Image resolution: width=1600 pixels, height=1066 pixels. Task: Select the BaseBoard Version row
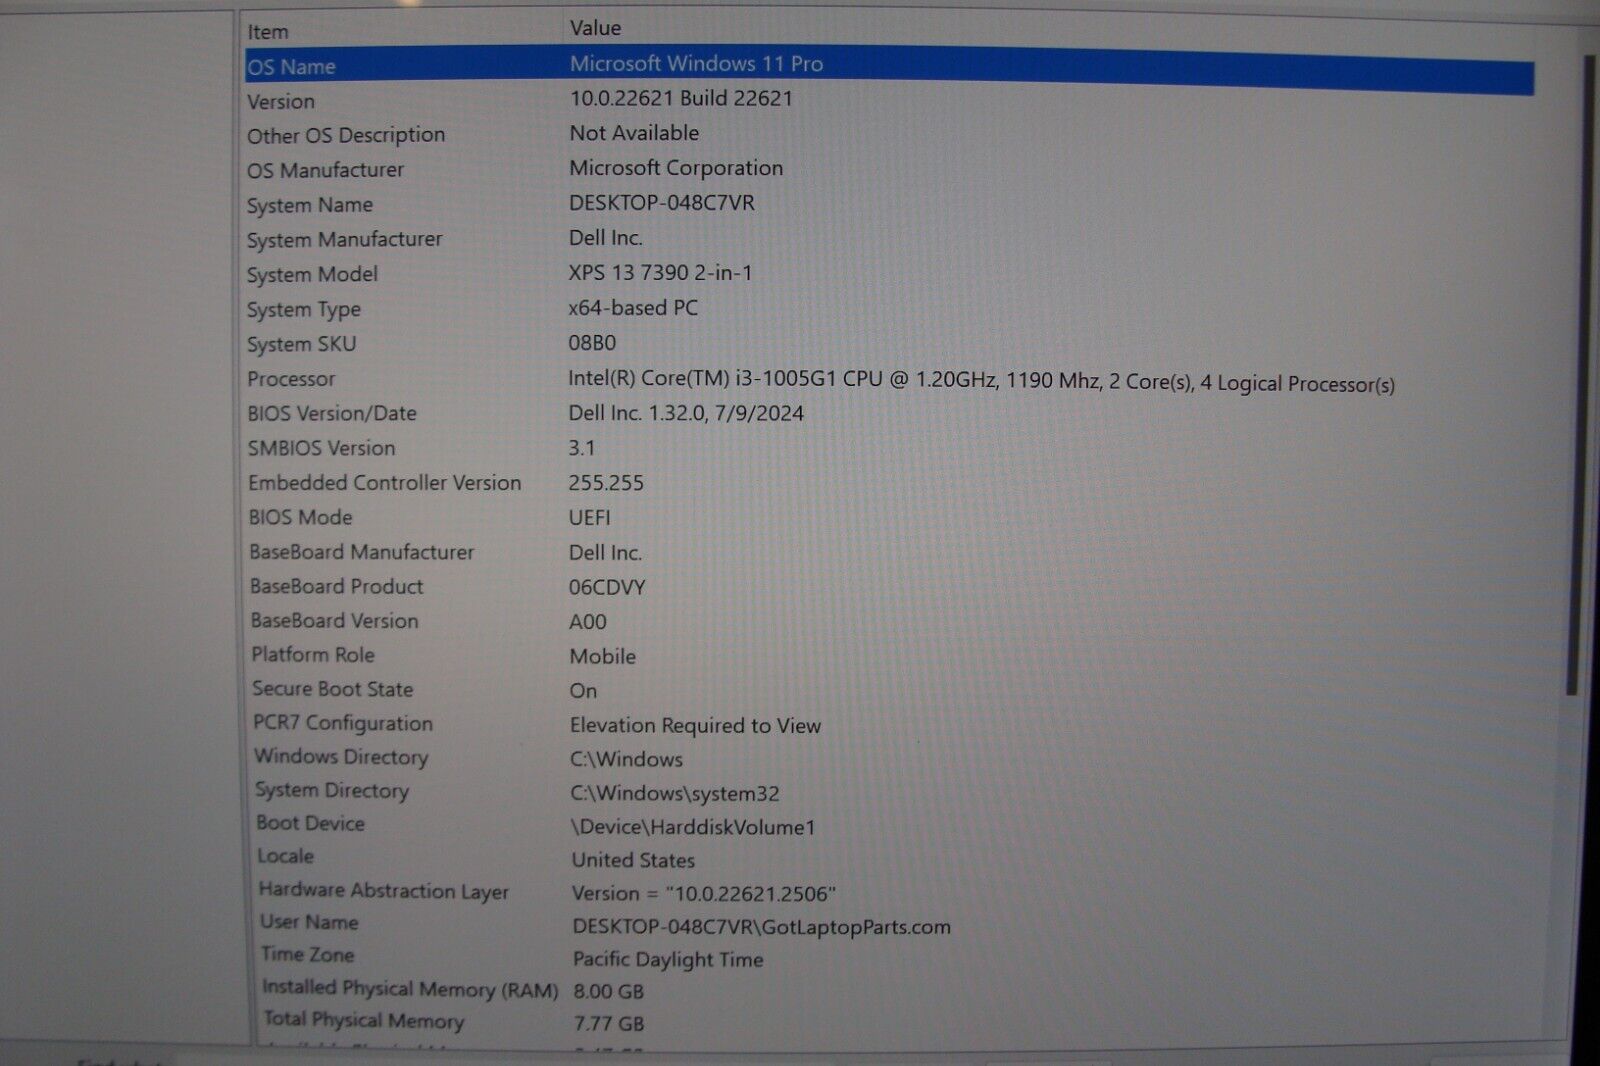click(x=335, y=621)
